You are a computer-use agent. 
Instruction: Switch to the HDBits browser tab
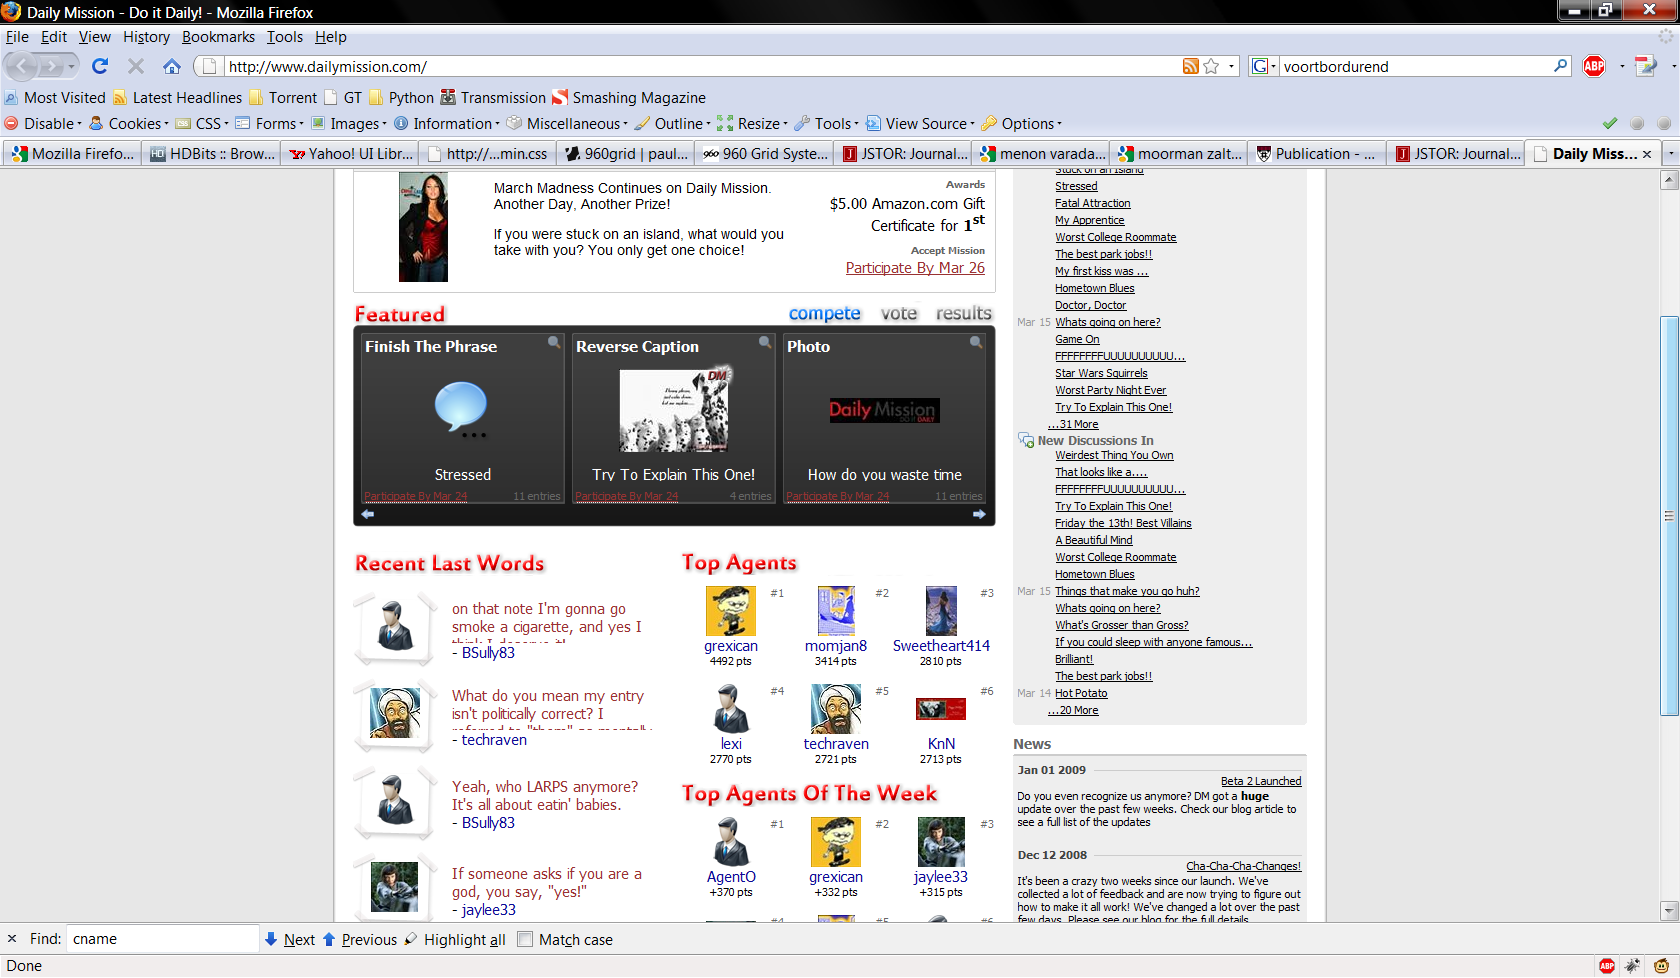point(211,154)
